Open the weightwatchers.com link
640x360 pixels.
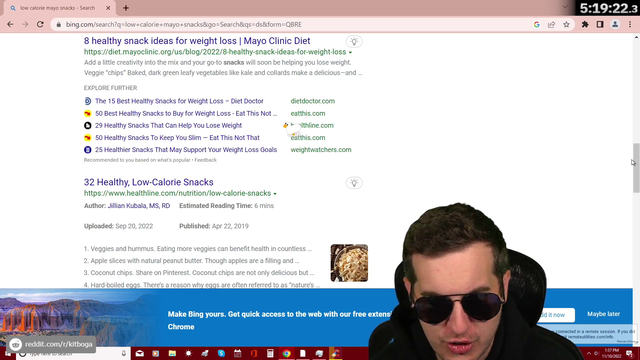[321, 150]
